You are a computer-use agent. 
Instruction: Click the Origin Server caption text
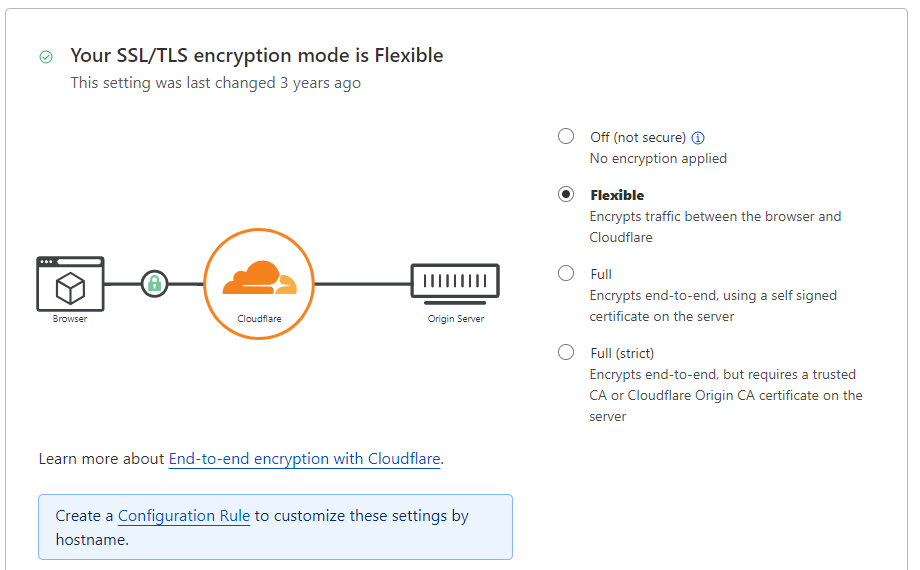(456, 319)
